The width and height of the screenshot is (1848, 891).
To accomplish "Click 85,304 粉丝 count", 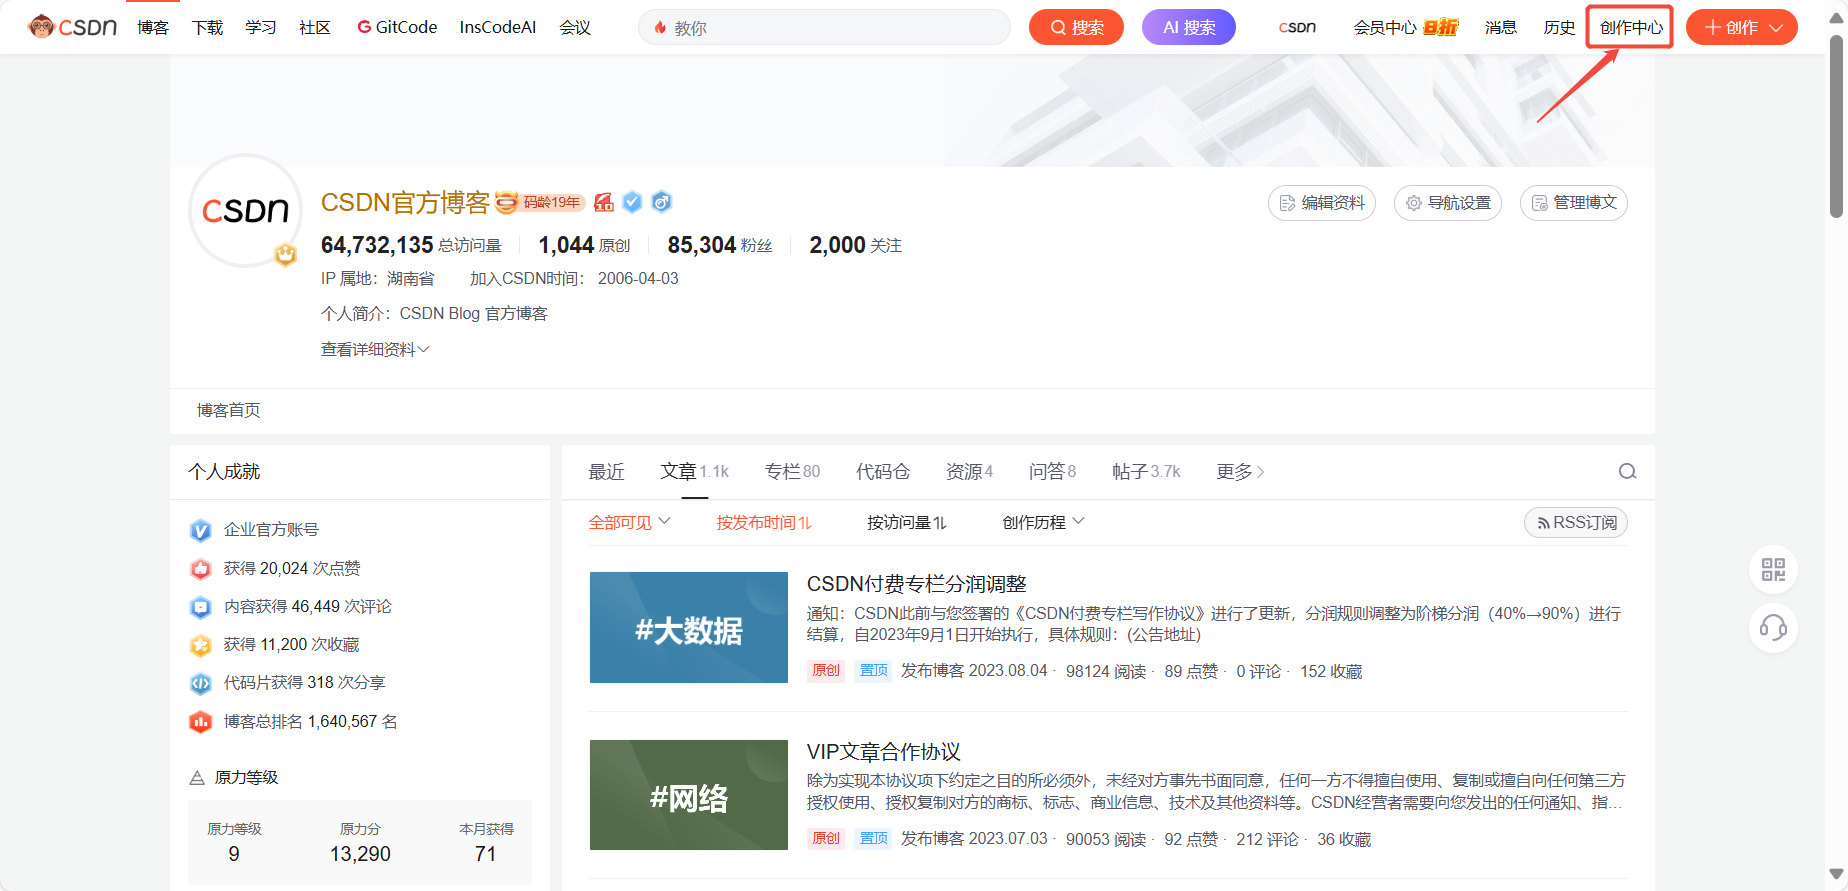I will 720,246.
